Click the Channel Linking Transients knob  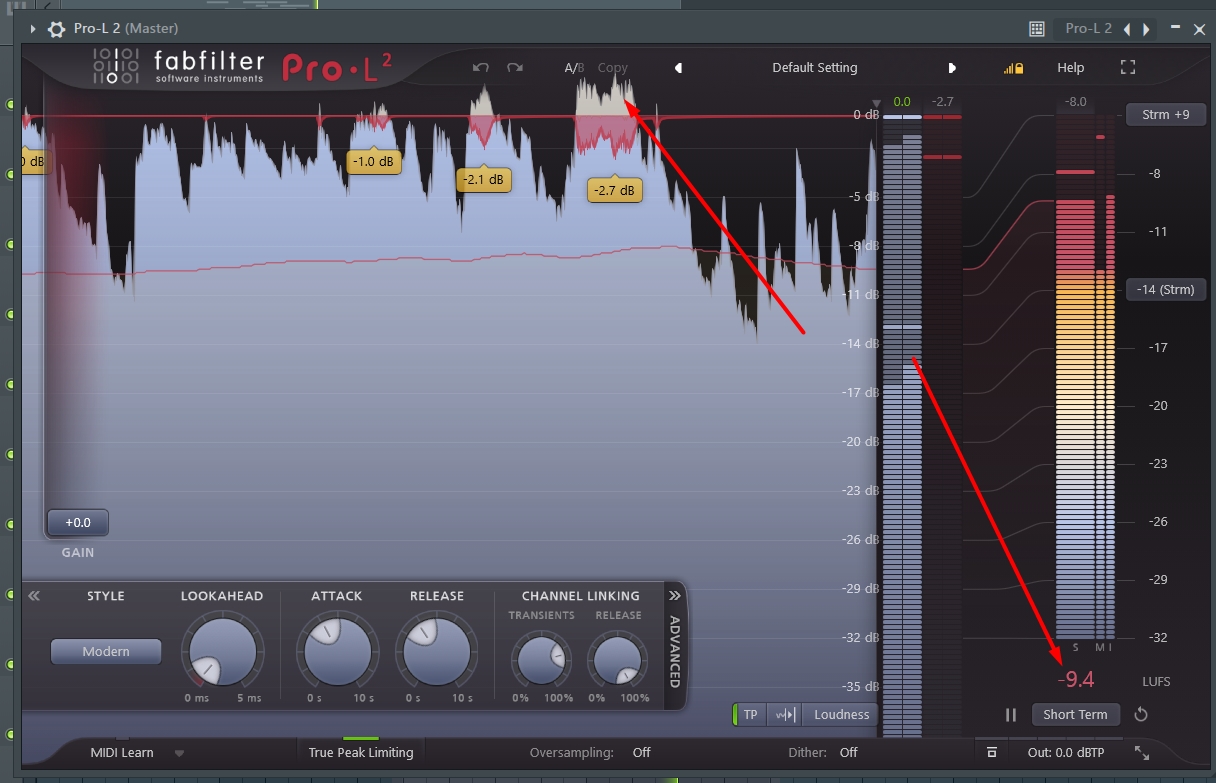[541, 660]
